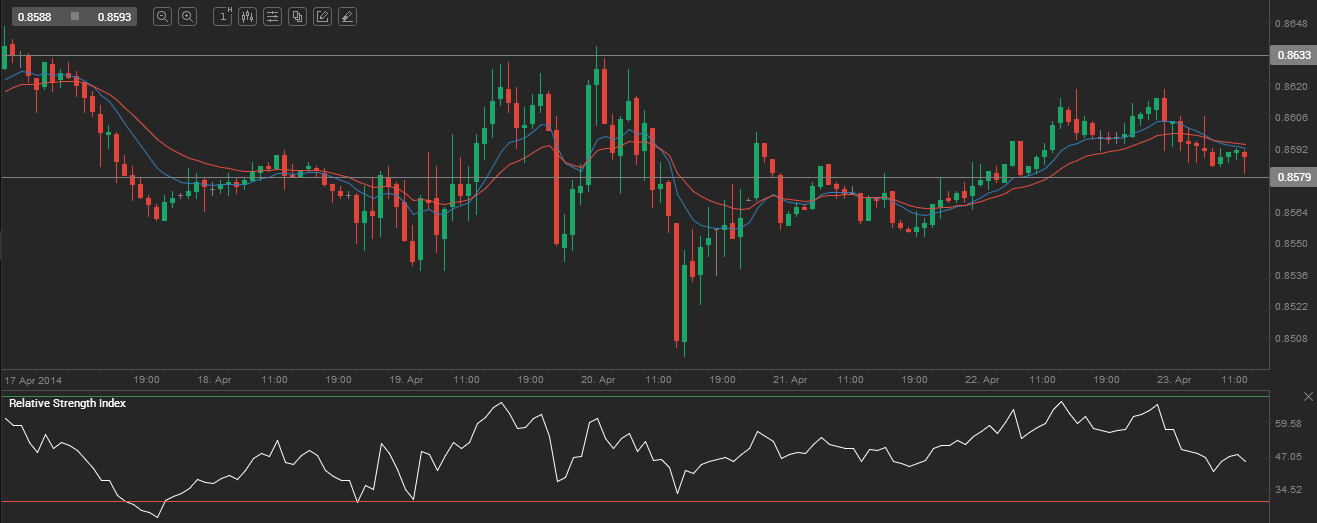
Task: Click the 0.8588 bid price display
Action: [34, 17]
